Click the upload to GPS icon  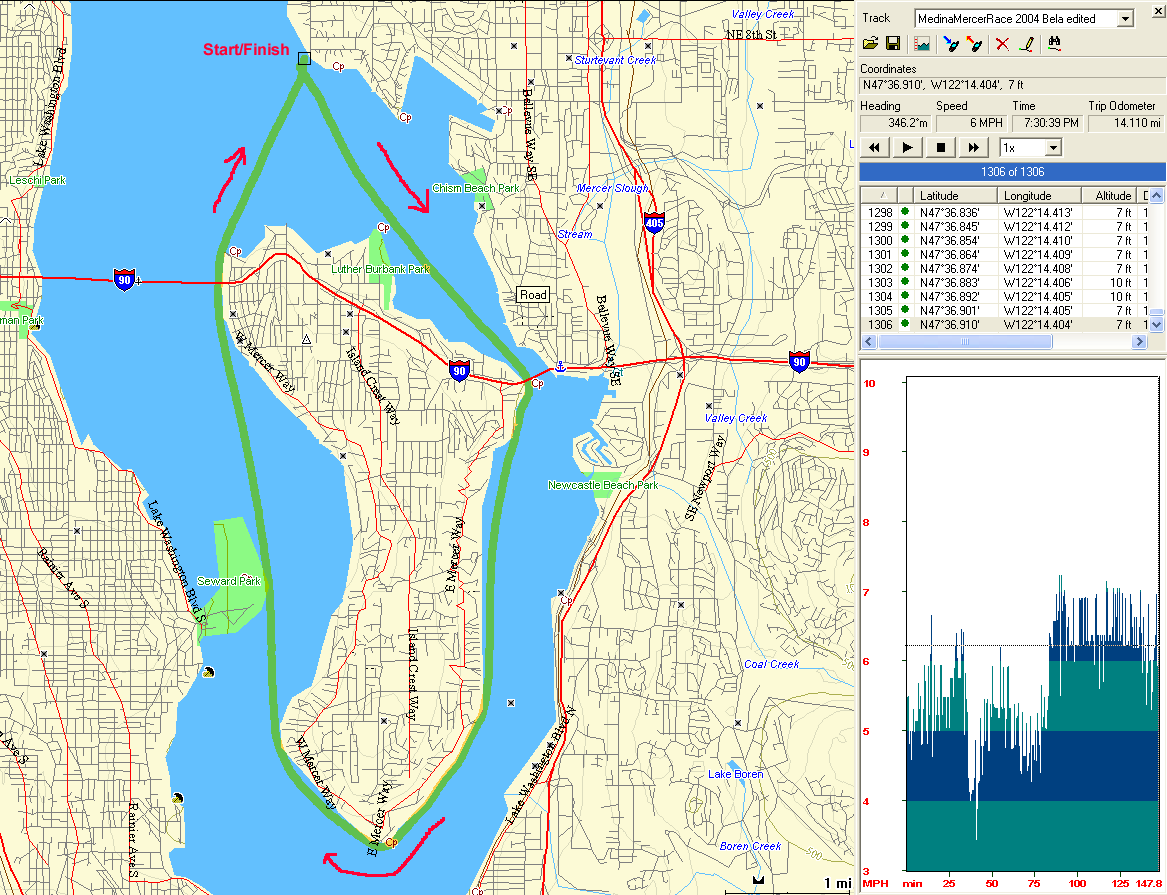974,44
